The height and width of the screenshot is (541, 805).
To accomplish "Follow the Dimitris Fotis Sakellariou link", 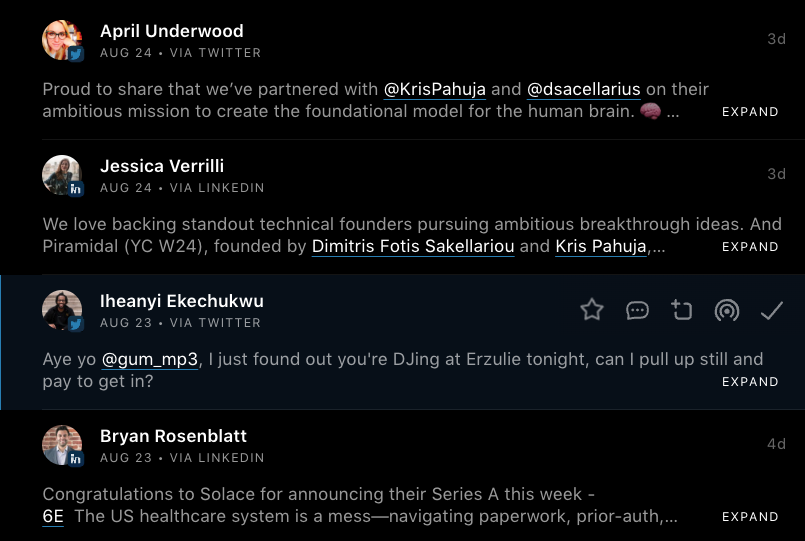I will click(413, 246).
